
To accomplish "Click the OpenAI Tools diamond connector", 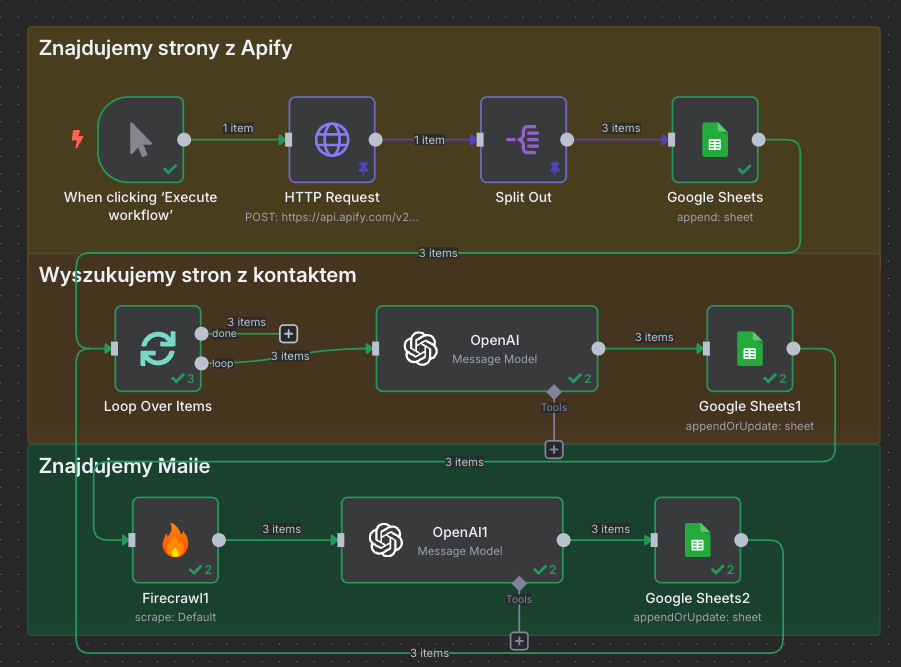I will click(553, 391).
